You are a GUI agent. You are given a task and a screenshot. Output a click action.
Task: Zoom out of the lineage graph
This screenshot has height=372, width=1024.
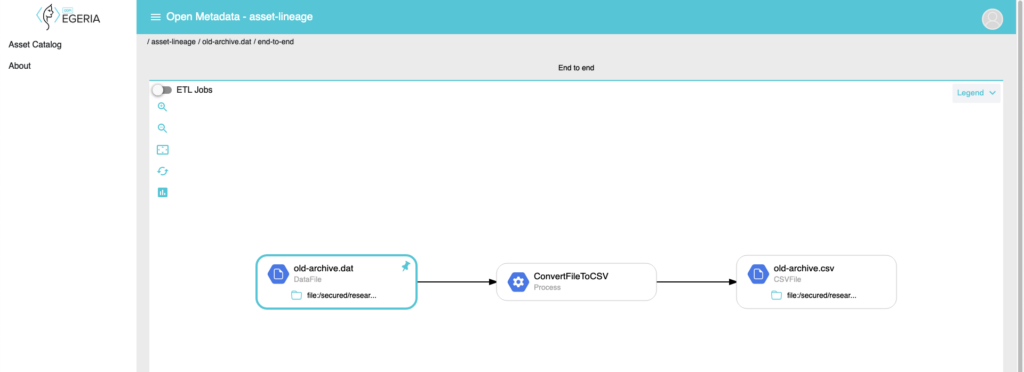tap(163, 129)
